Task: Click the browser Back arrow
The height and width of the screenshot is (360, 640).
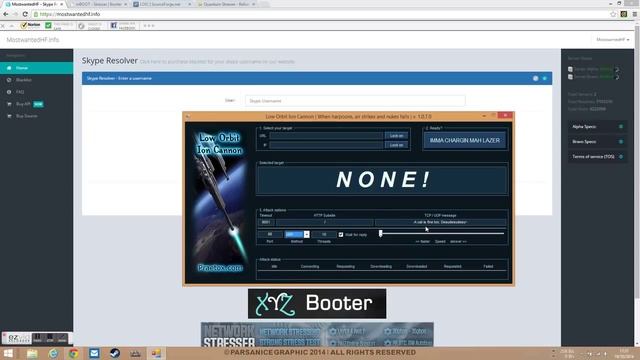Action: coord(5,14)
